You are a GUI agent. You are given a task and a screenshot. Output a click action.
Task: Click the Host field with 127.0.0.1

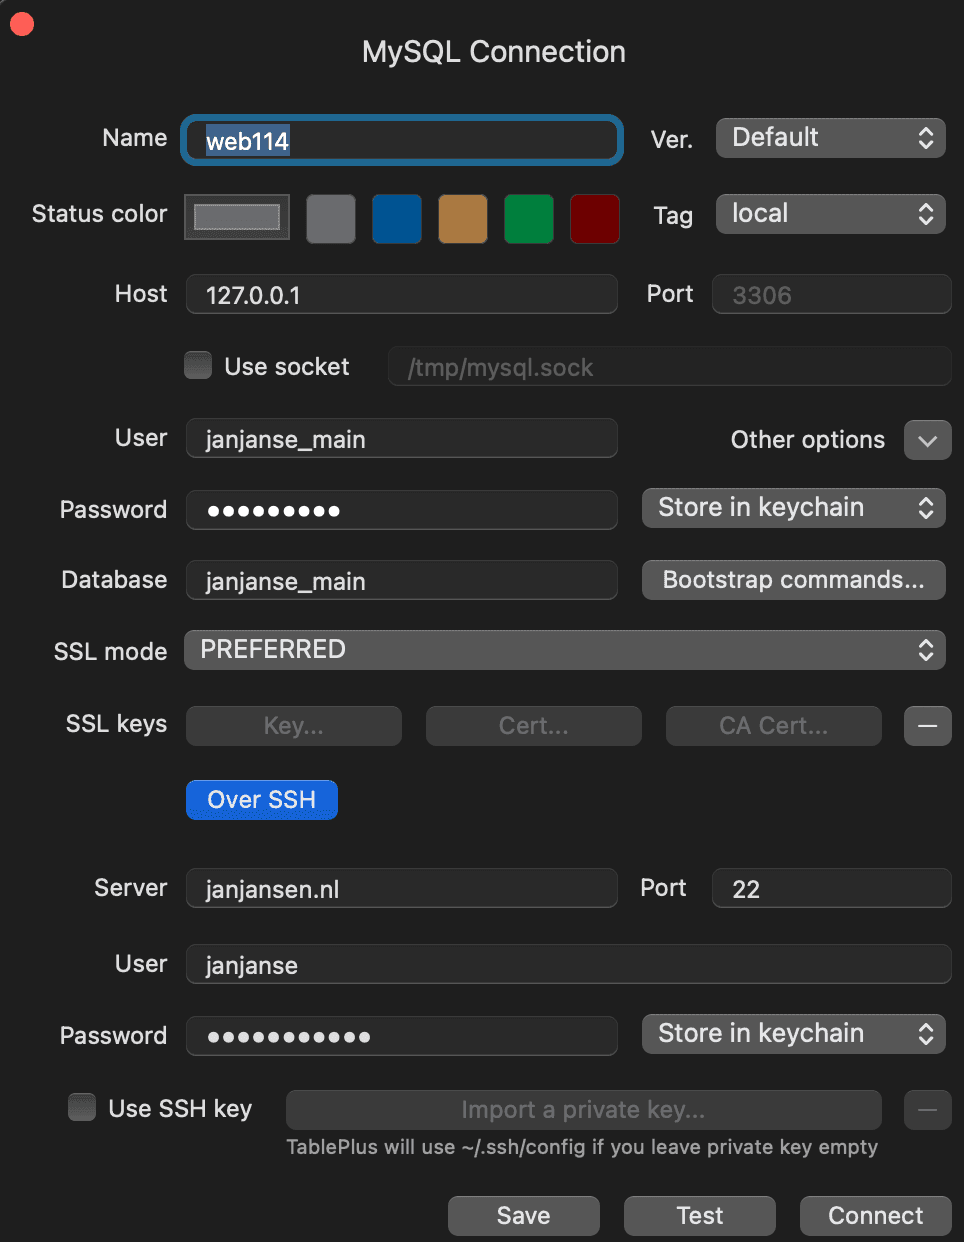pos(401,295)
